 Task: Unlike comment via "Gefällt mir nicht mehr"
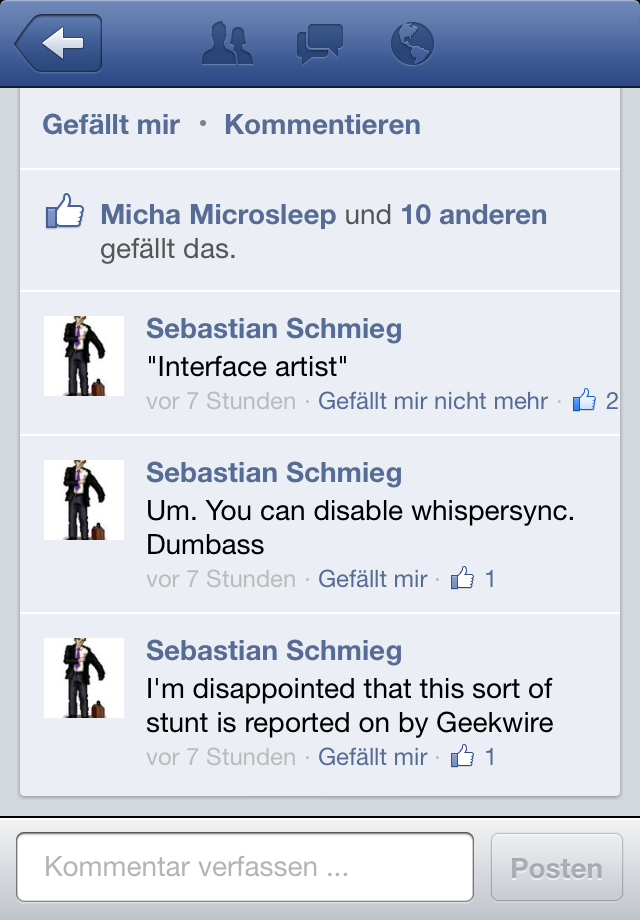coord(433,401)
